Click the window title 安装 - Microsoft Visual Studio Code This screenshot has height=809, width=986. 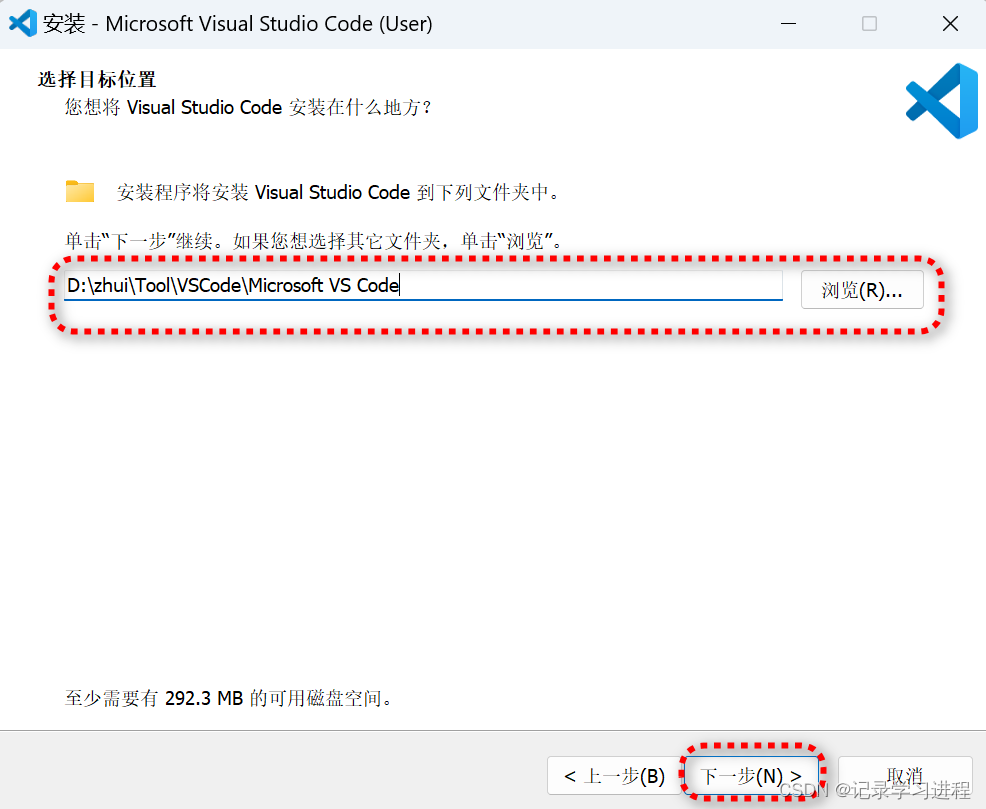(x=238, y=24)
